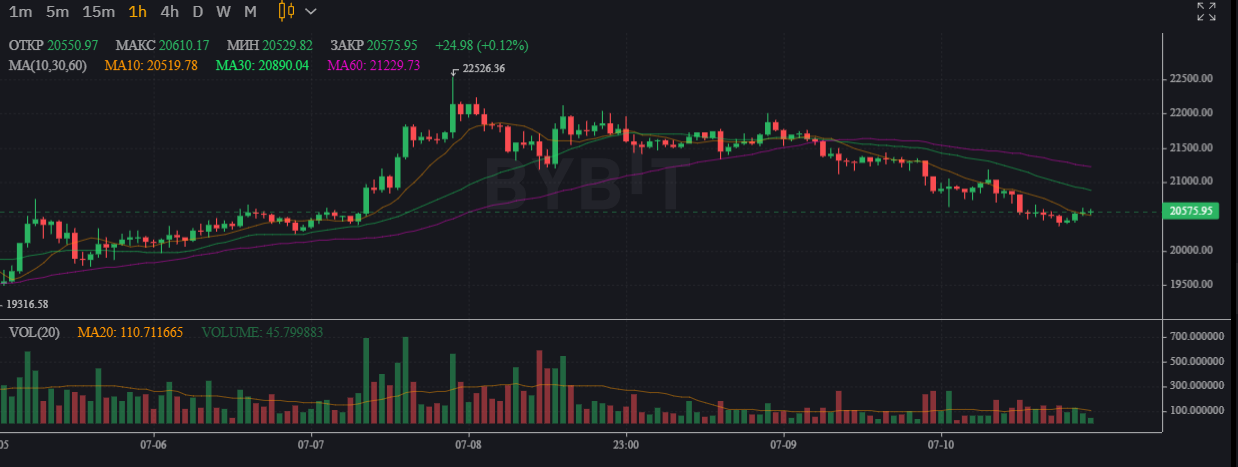Click the 100.000000 volume axis label
1238x467 pixels.
[1195, 410]
